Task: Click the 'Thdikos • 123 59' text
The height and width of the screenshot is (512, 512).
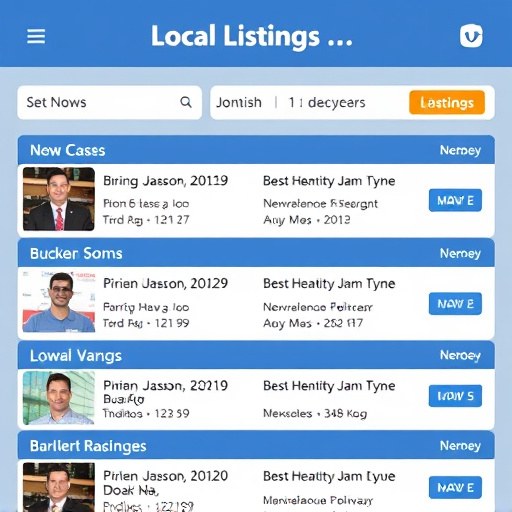Action: pyautogui.click(x=146, y=414)
